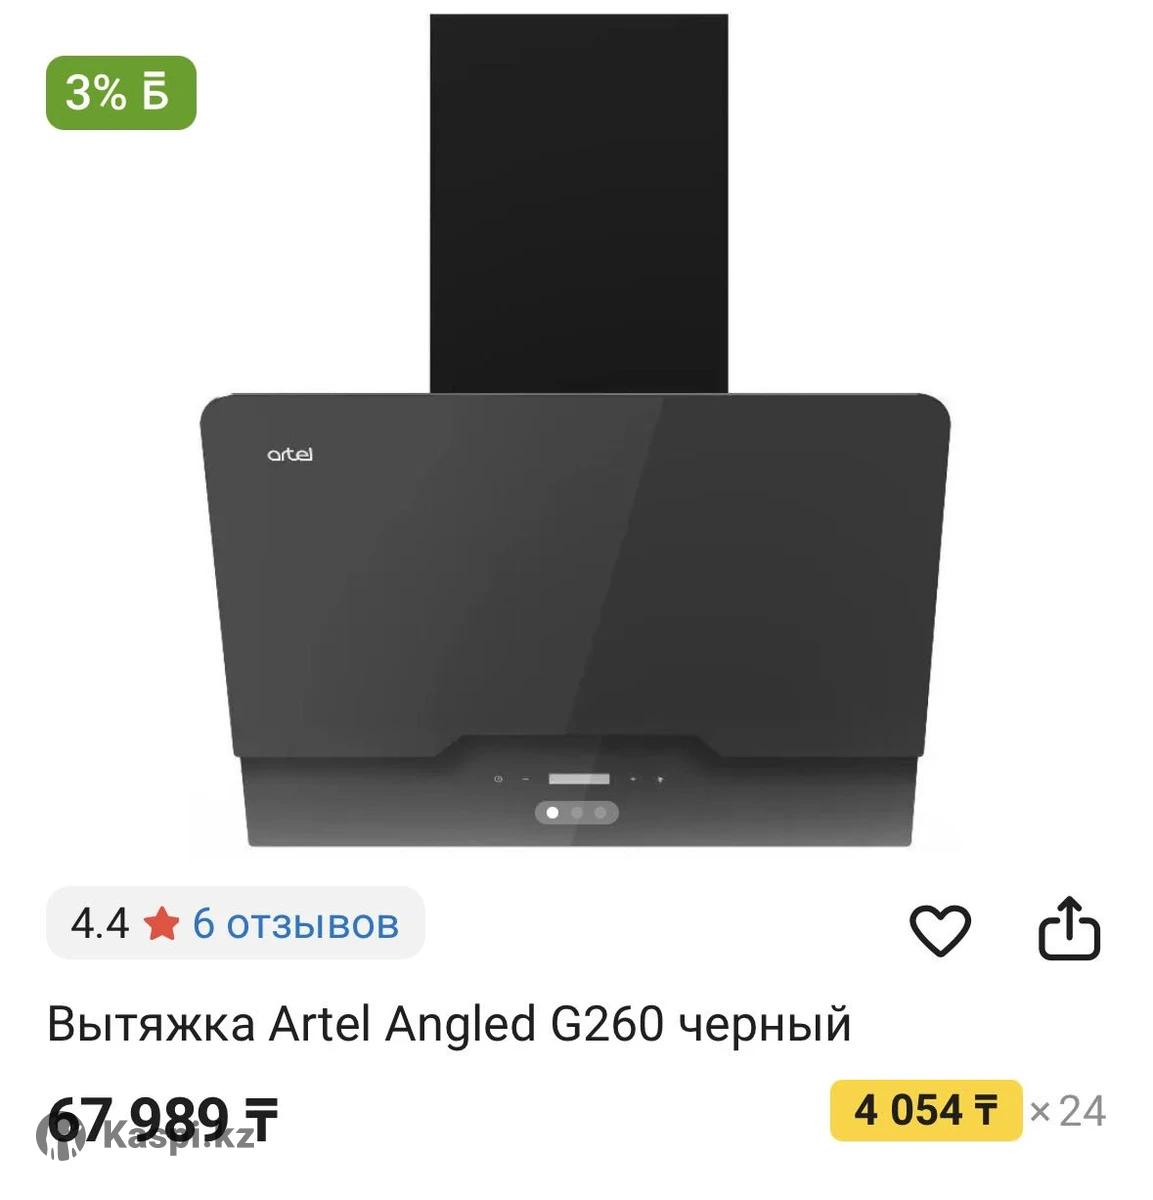
Task: Open the ×24 months installment option
Action: pos(1067,1111)
